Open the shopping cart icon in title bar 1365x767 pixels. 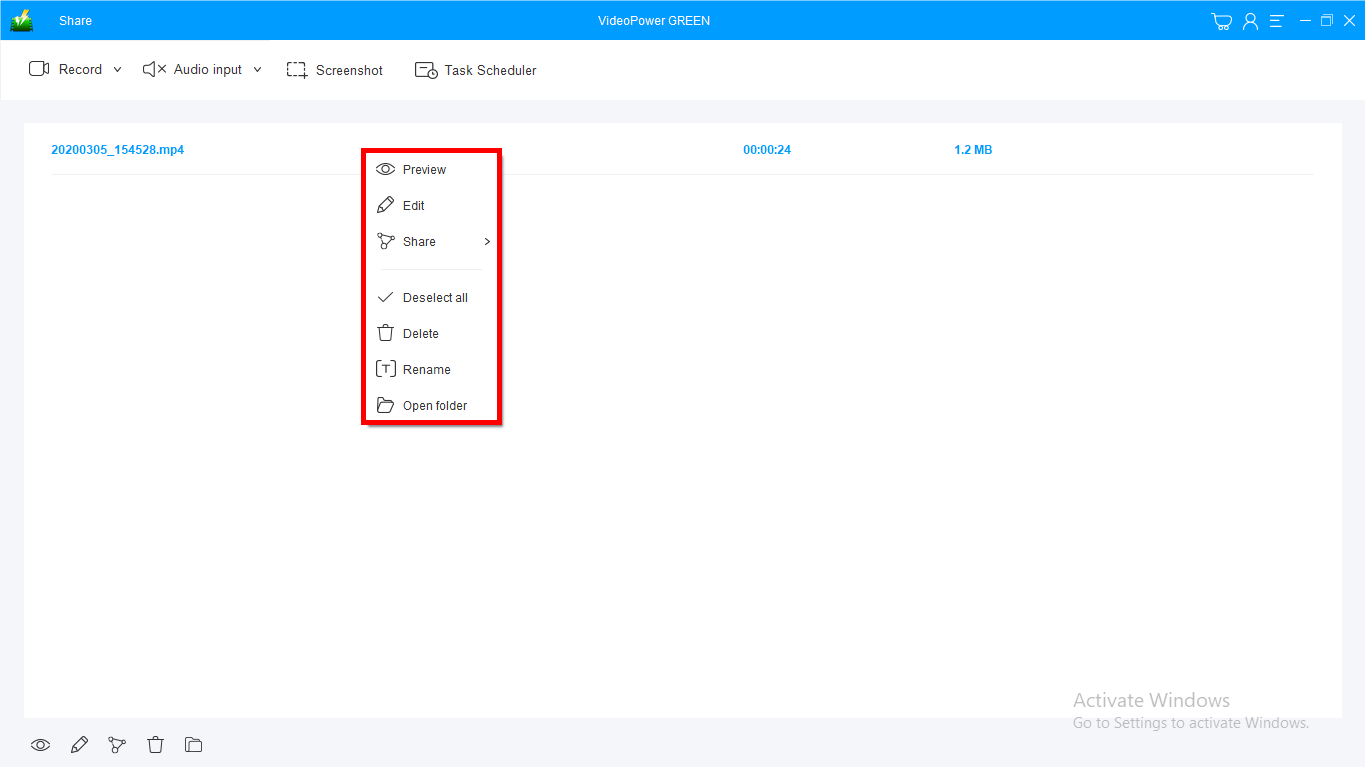(1221, 21)
